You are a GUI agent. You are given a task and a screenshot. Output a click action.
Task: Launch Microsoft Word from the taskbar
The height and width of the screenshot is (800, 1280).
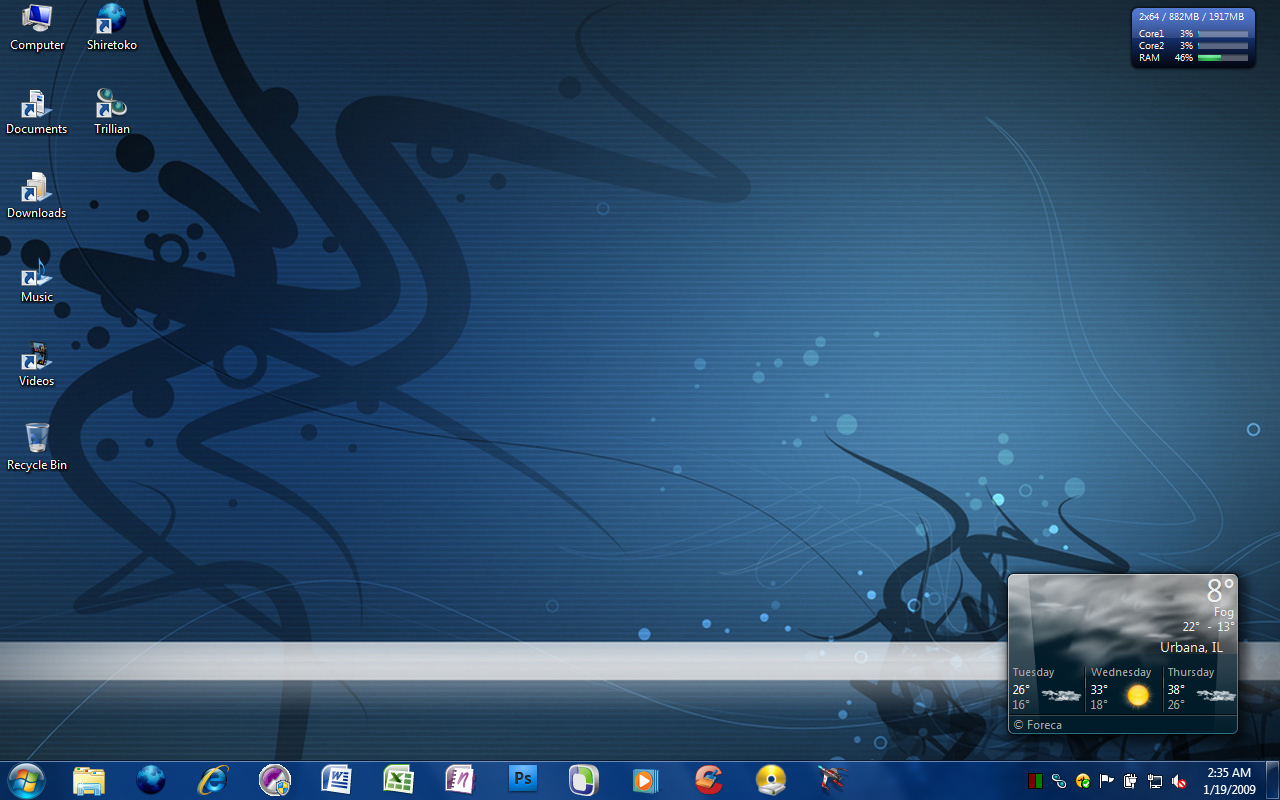(337, 779)
